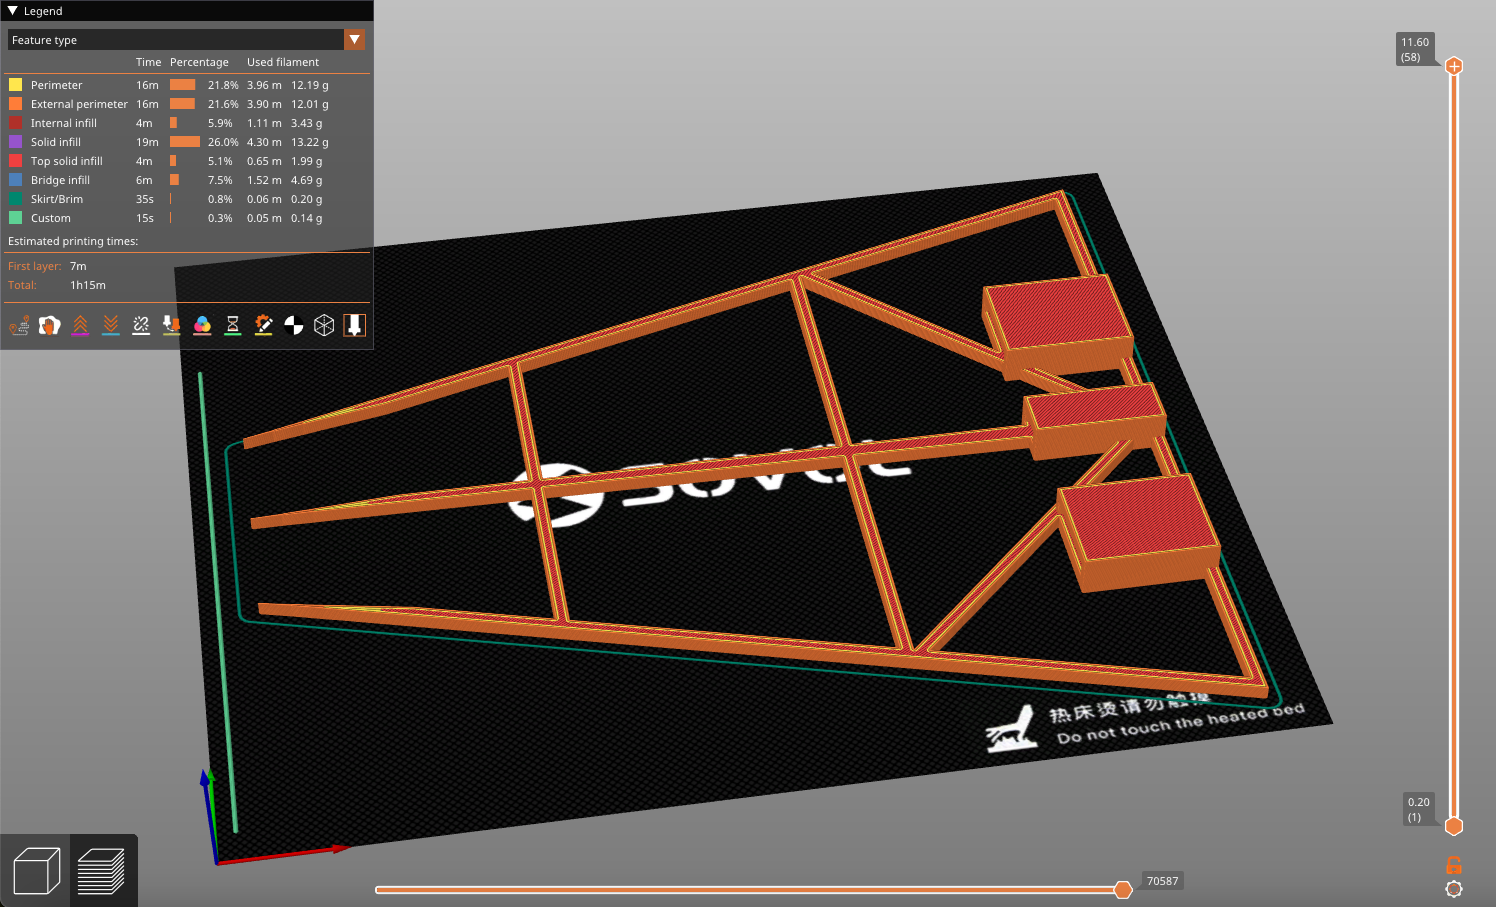
Task: Click total print time 1h15m
Action: (x=88, y=285)
